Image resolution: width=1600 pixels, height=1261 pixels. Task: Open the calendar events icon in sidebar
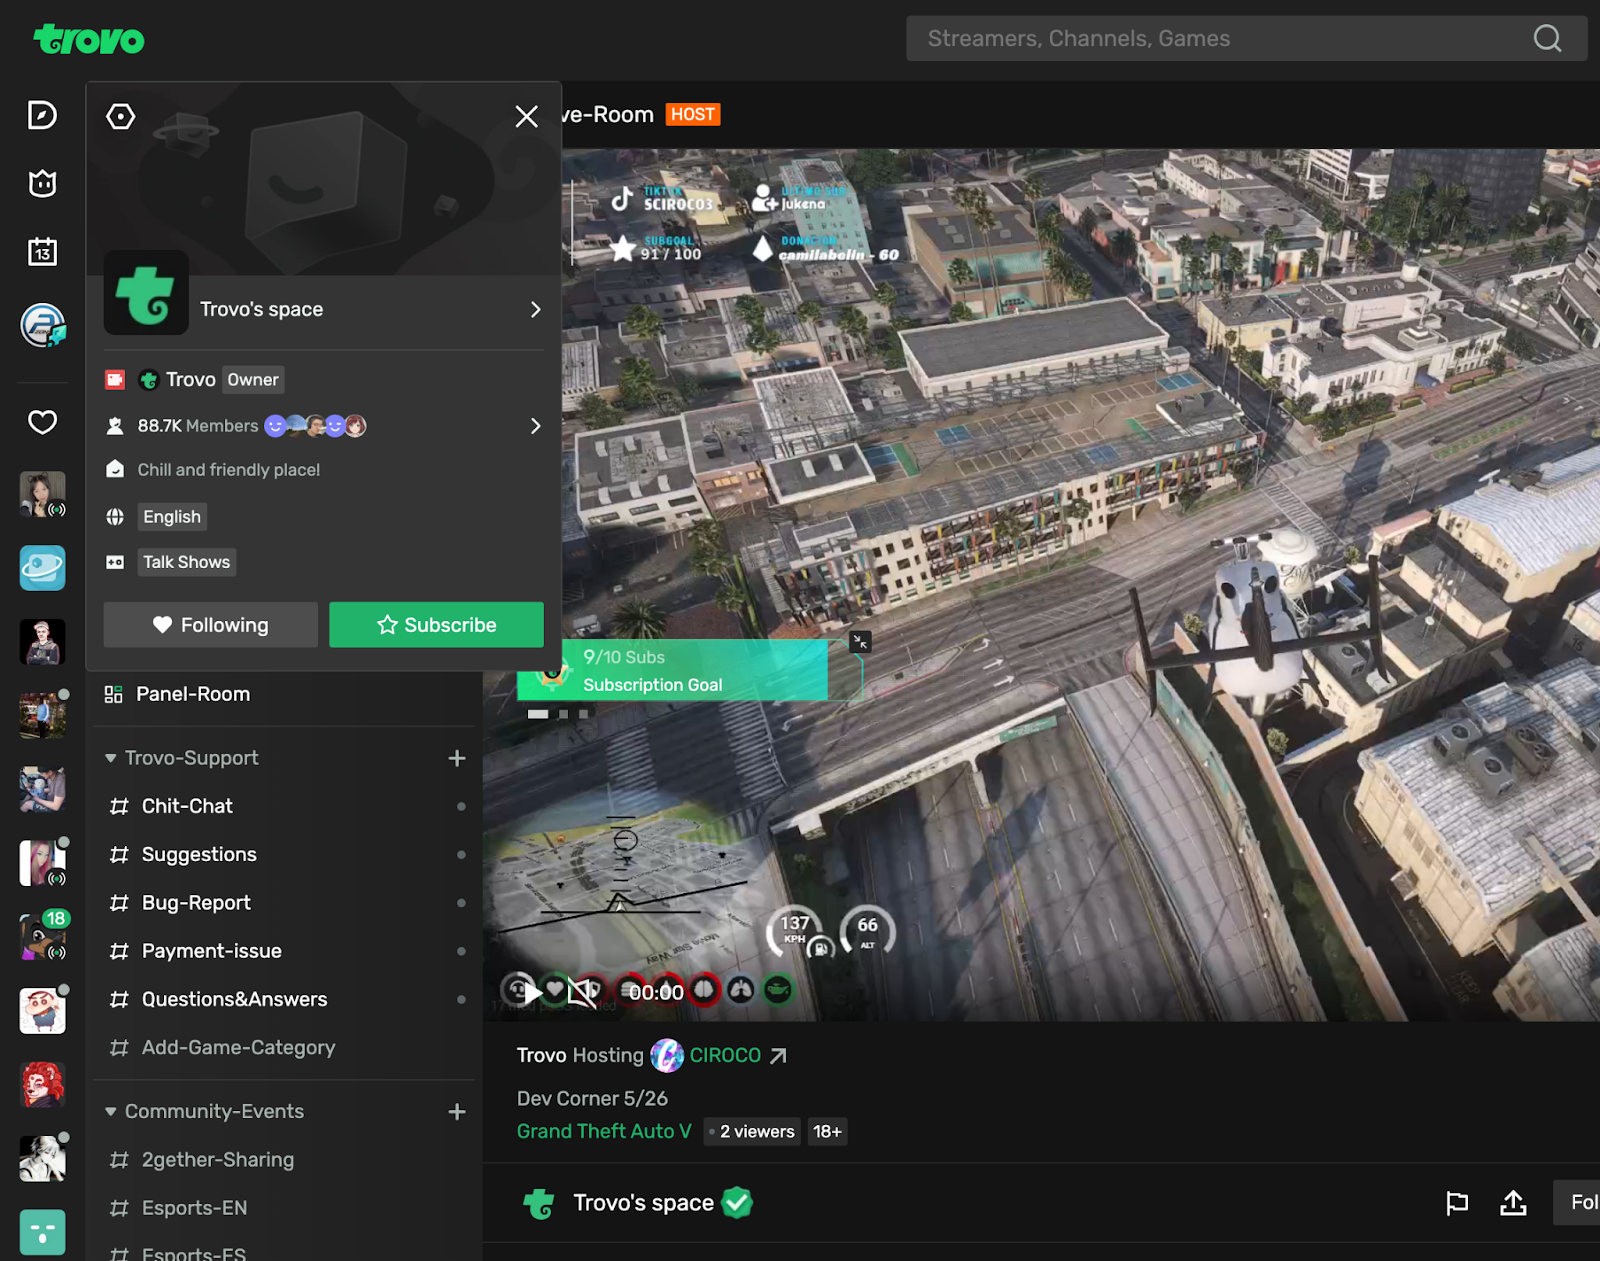pos(42,251)
